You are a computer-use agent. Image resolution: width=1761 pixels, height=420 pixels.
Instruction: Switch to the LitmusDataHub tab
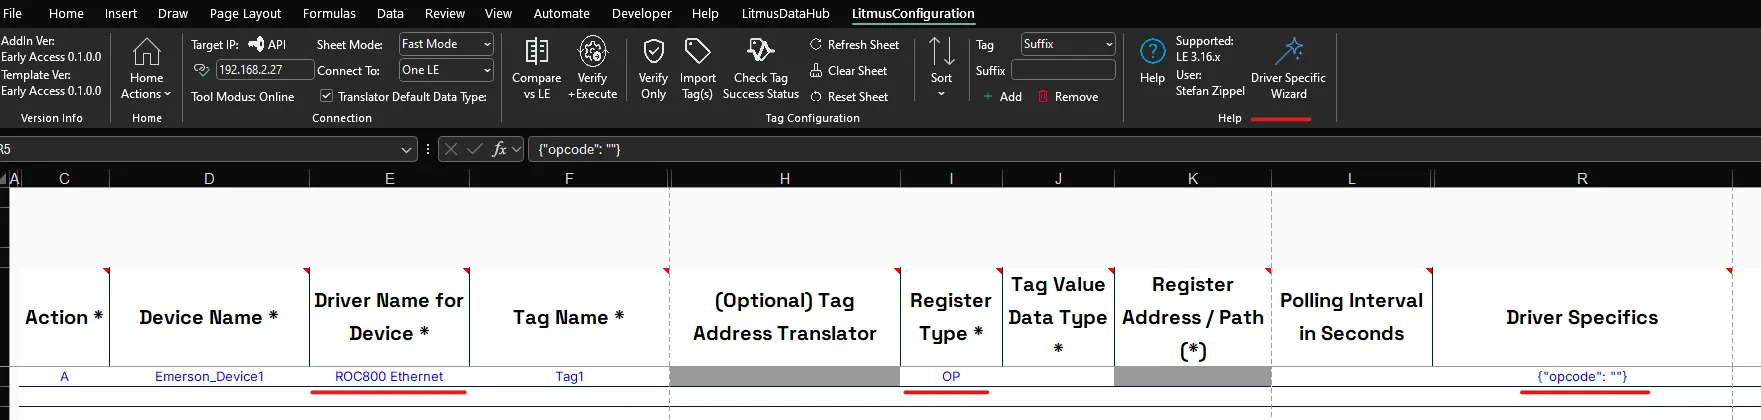(x=785, y=13)
